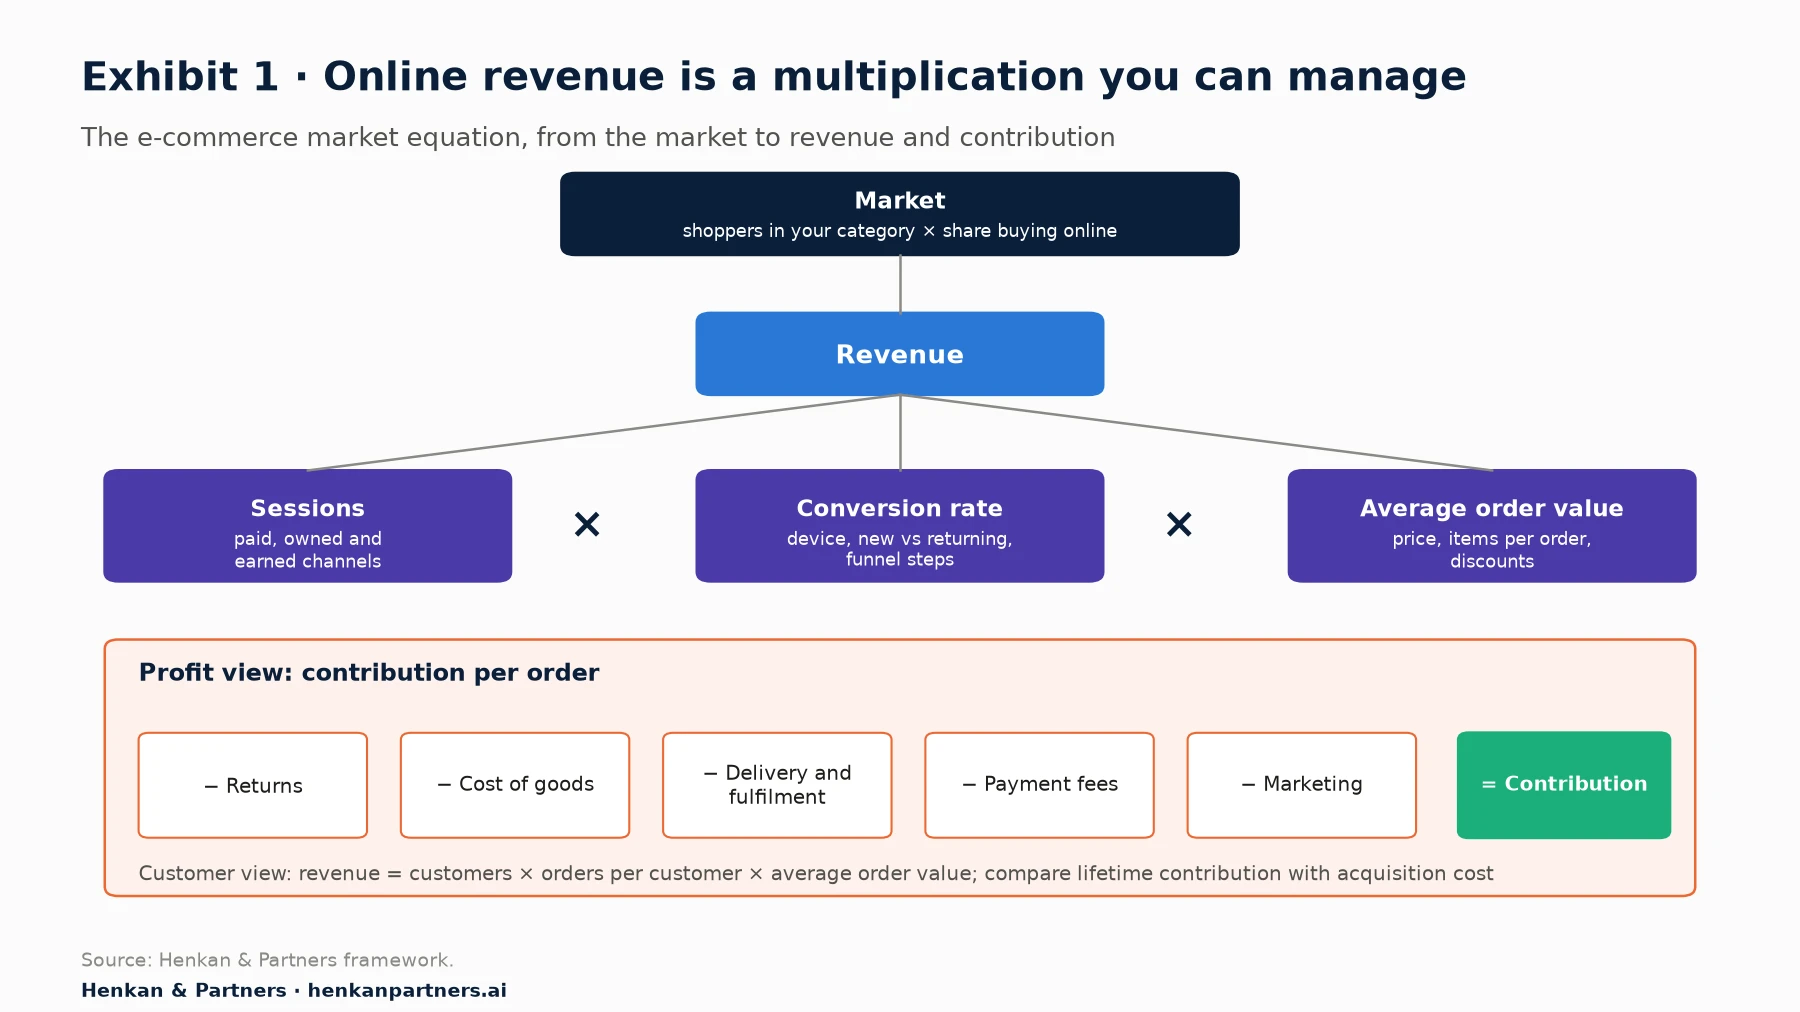This screenshot has height=1012, width=1800.
Task: Select the Exhibit 1 title text
Action: coord(774,77)
